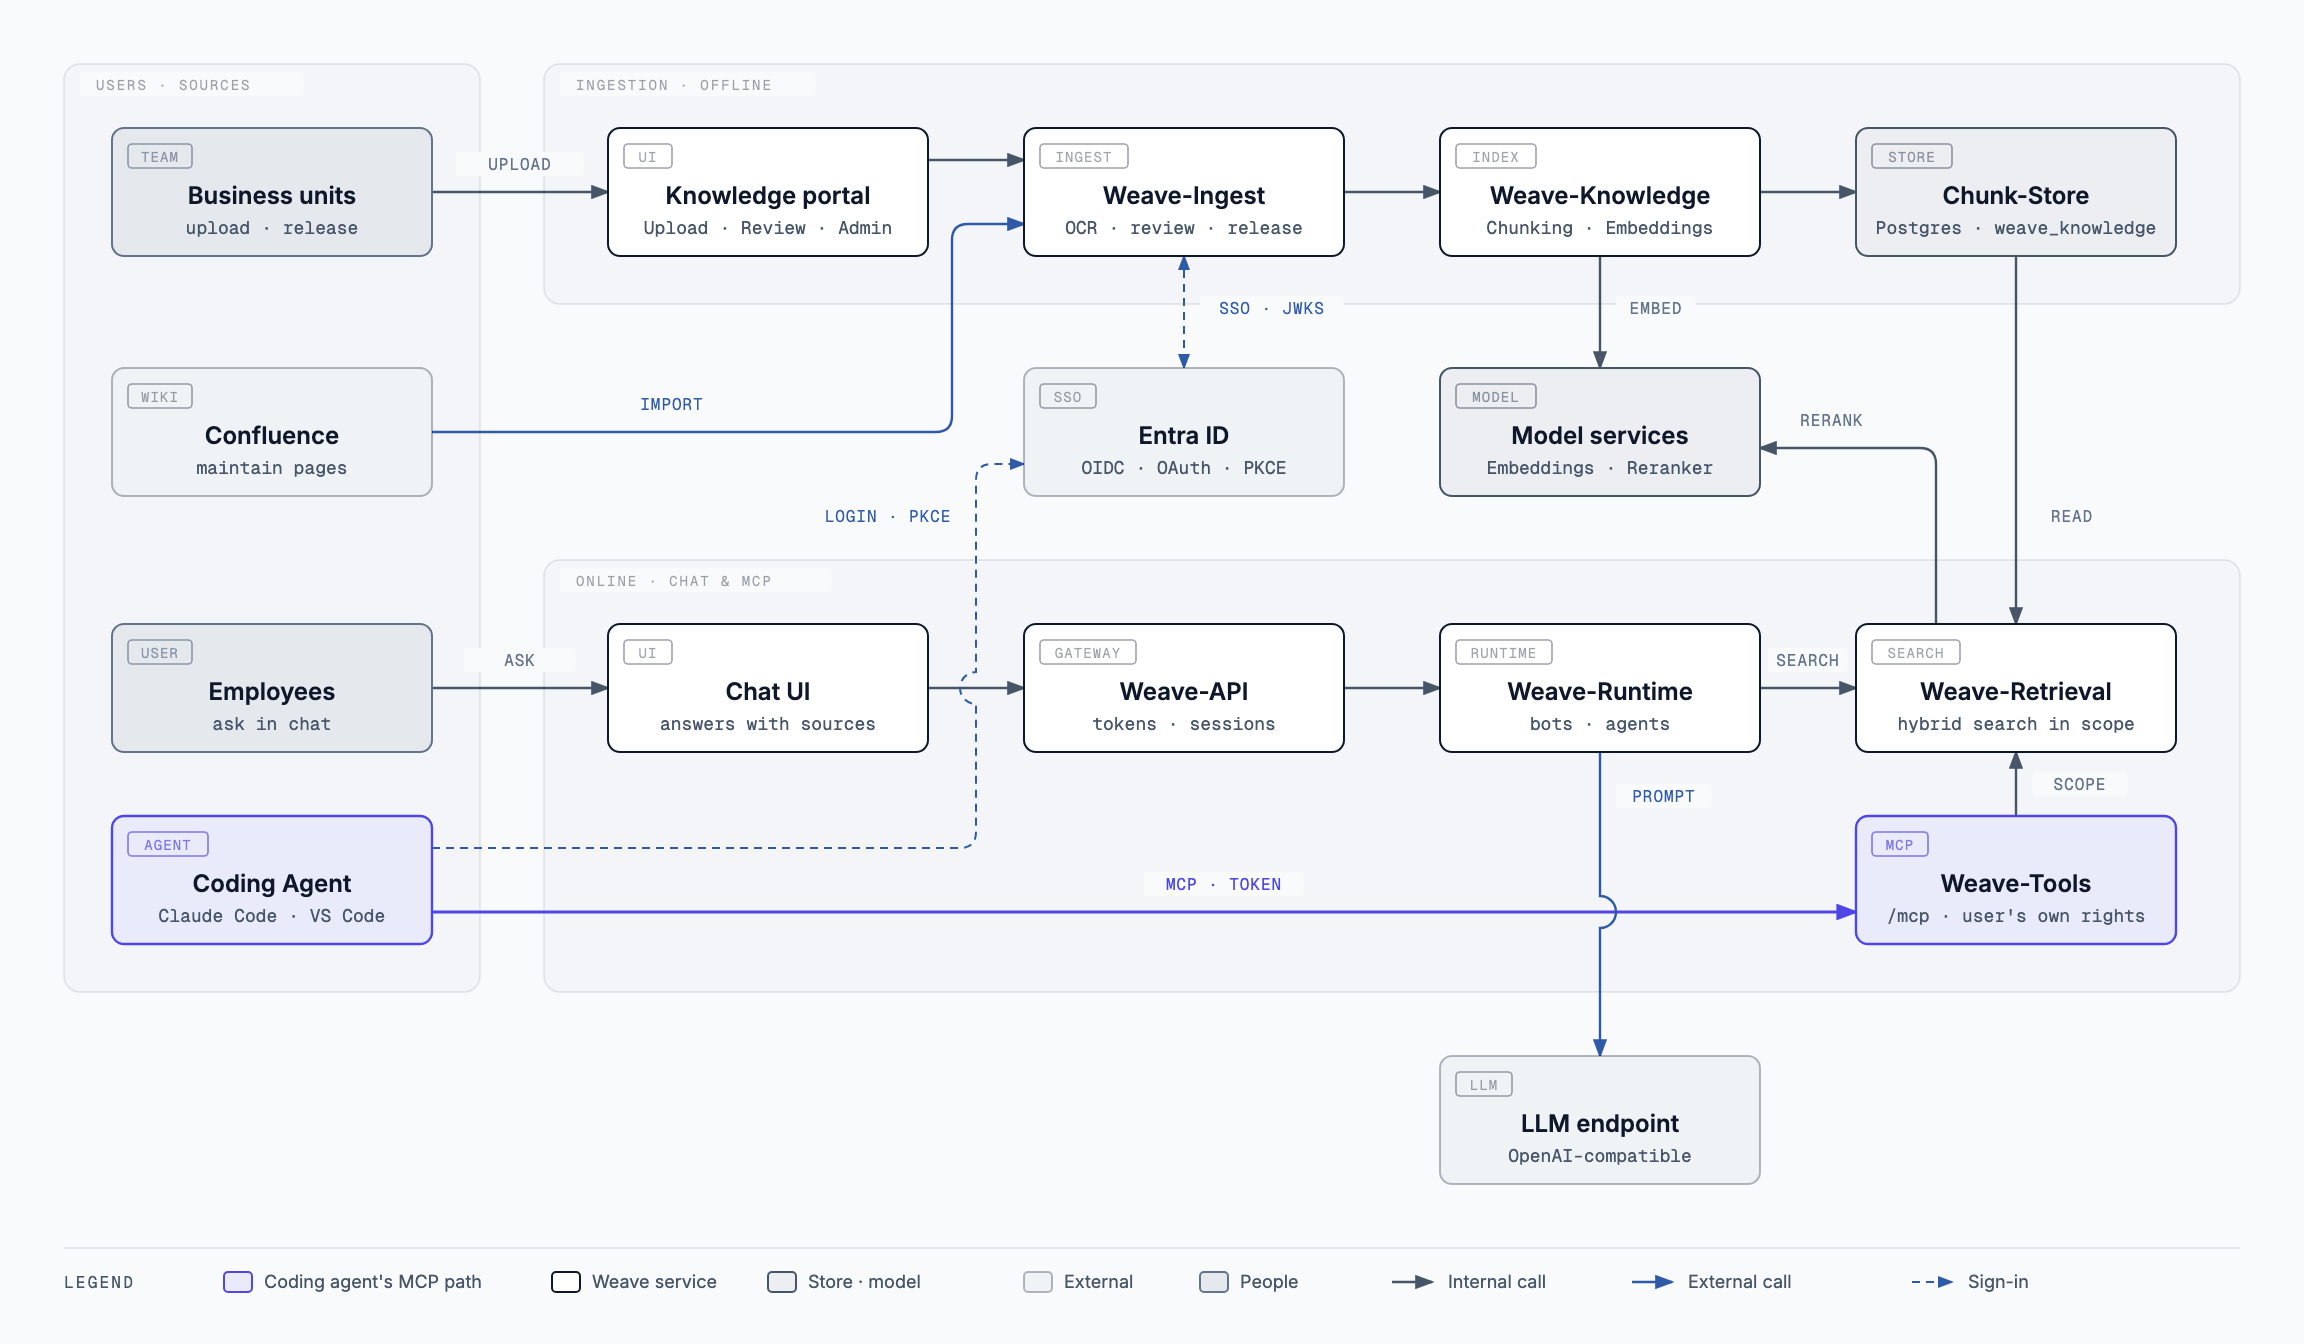This screenshot has height=1344, width=2304.
Task: Click the External legend swatch
Action: coord(1038,1282)
